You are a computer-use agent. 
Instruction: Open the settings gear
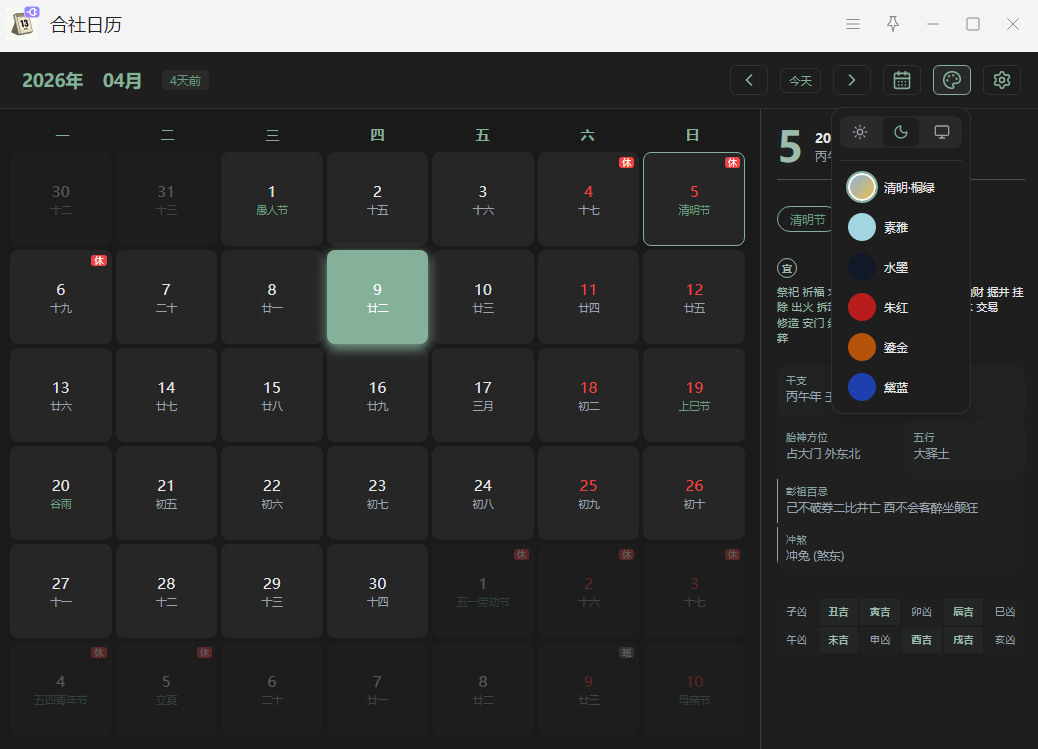(1002, 80)
